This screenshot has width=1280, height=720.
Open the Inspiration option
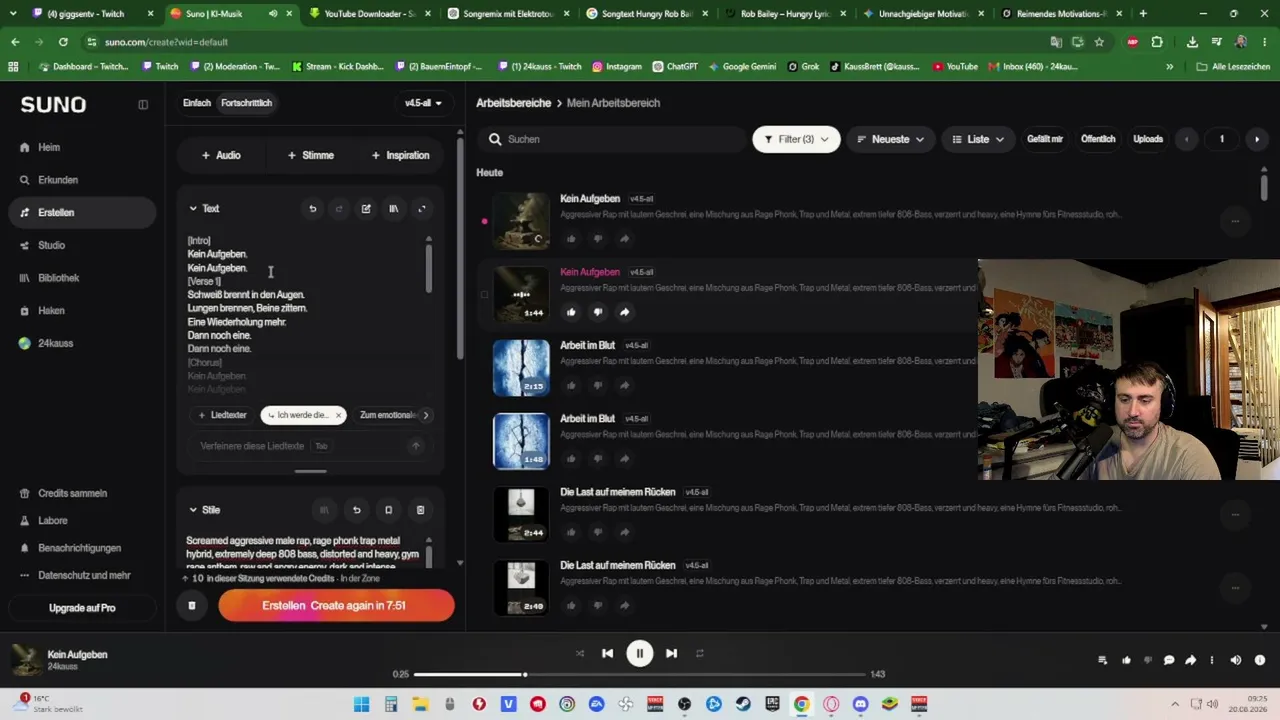400,155
